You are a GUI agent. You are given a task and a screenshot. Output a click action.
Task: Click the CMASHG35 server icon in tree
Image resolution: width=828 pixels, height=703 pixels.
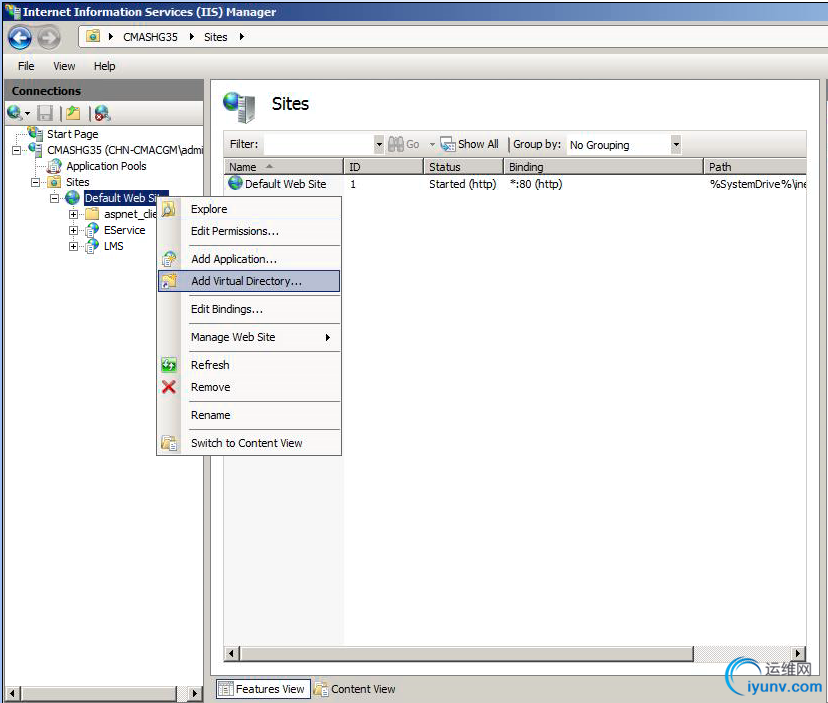(35, 149)
